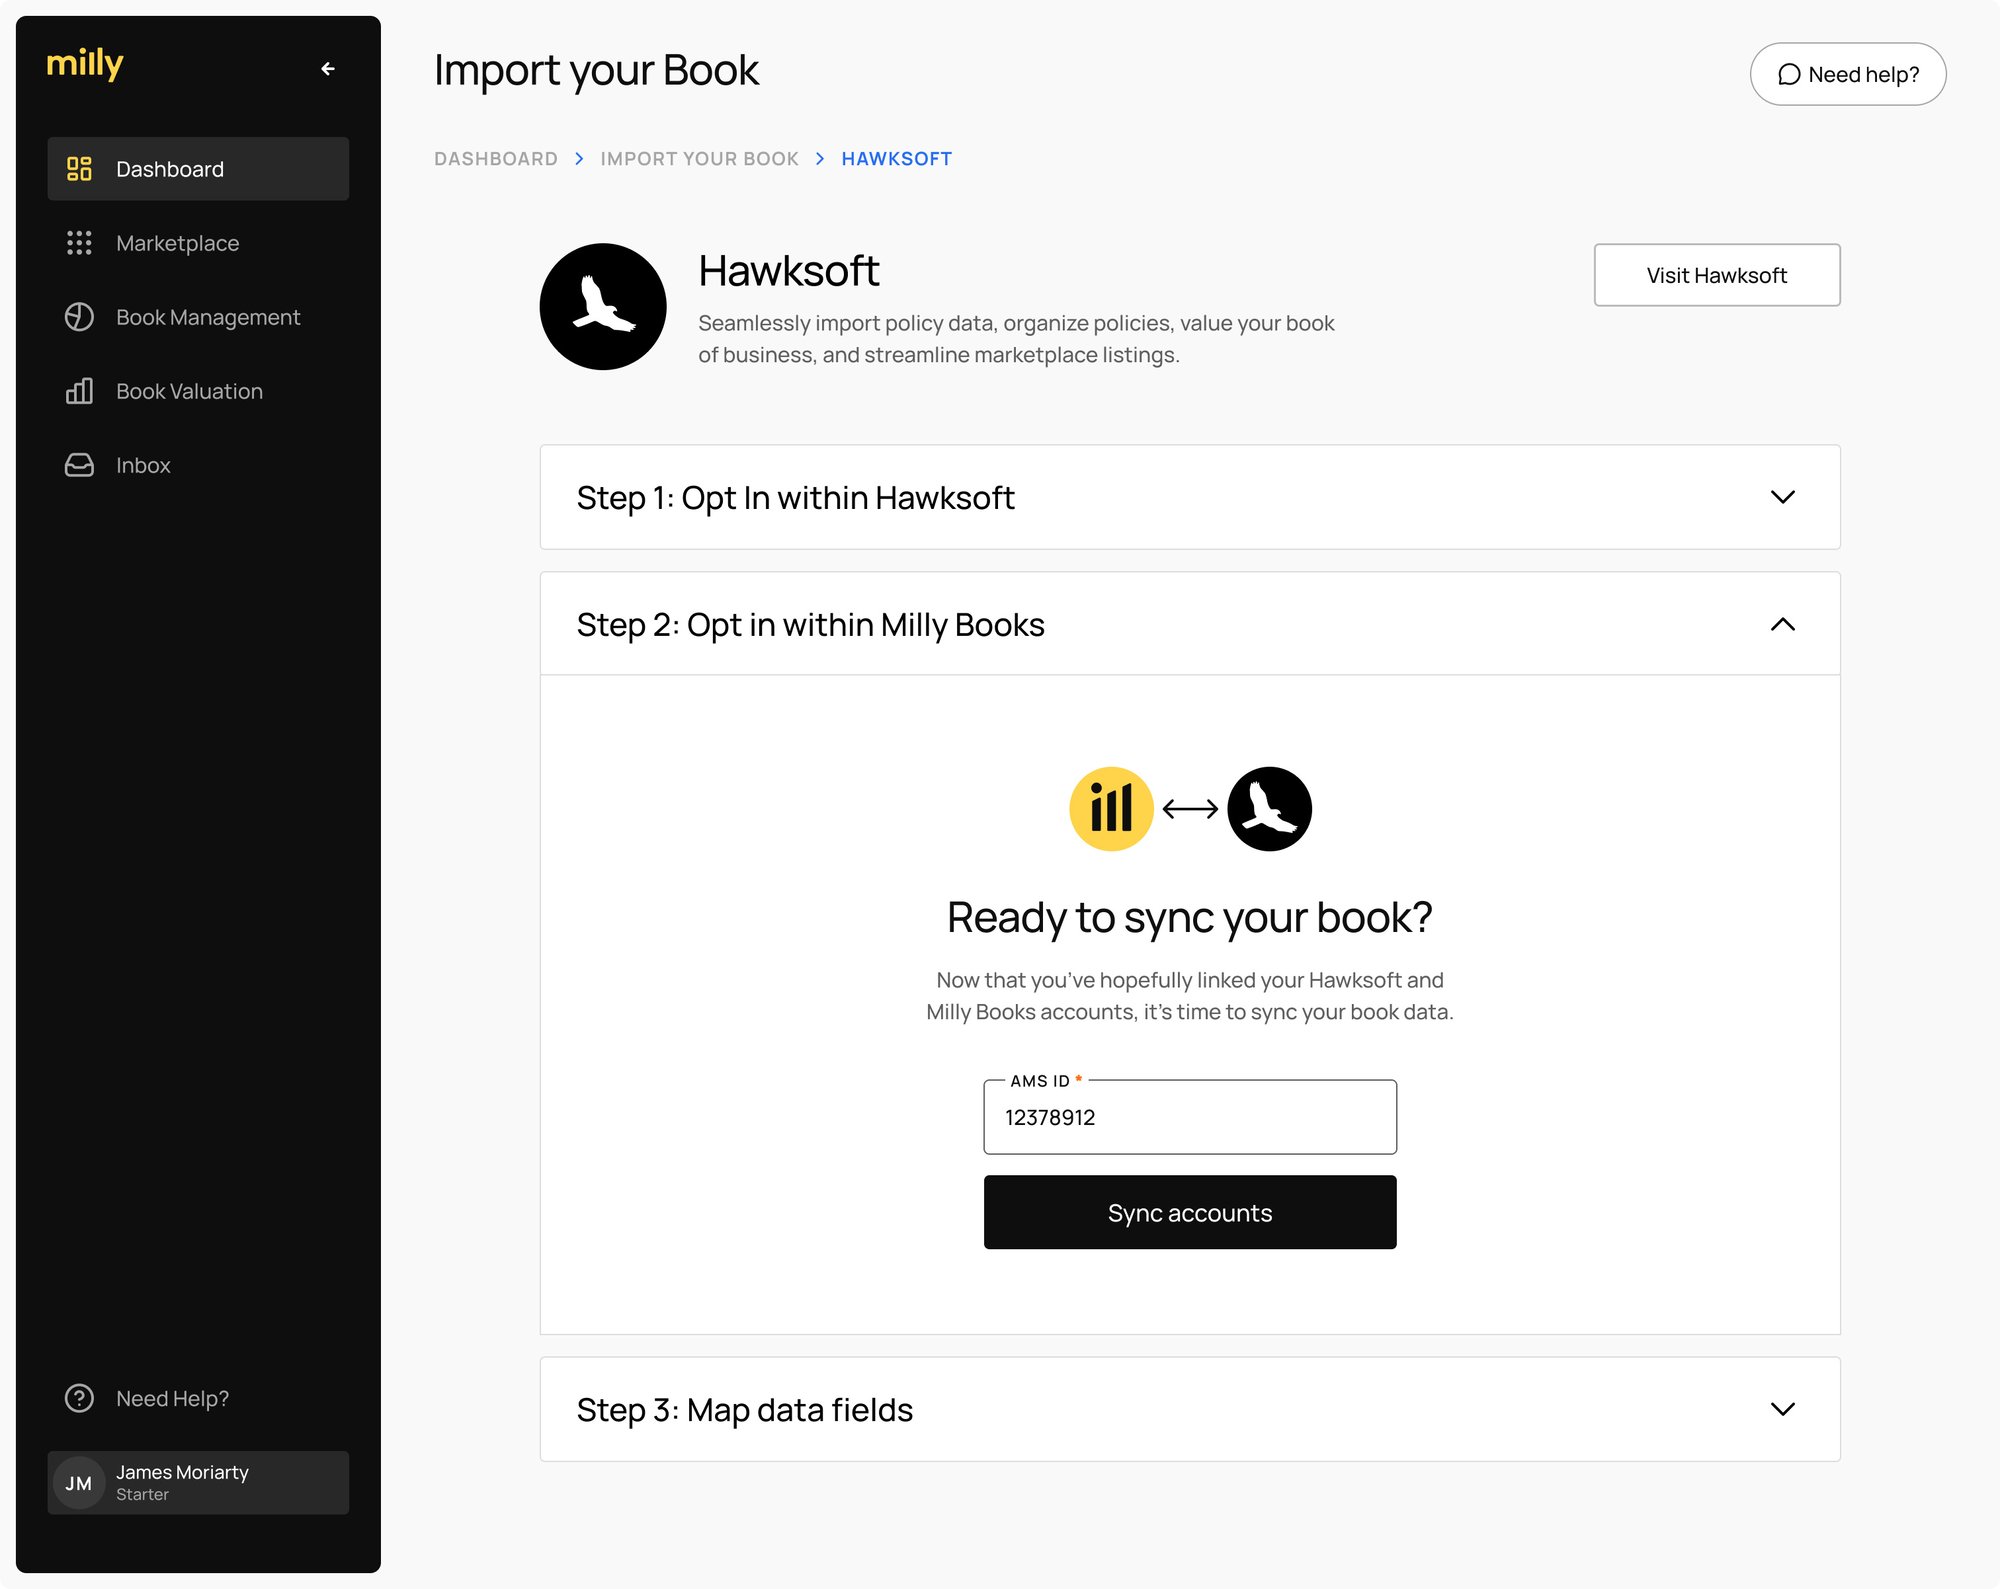Click the Need Help question mark icon

point(79,1398)
